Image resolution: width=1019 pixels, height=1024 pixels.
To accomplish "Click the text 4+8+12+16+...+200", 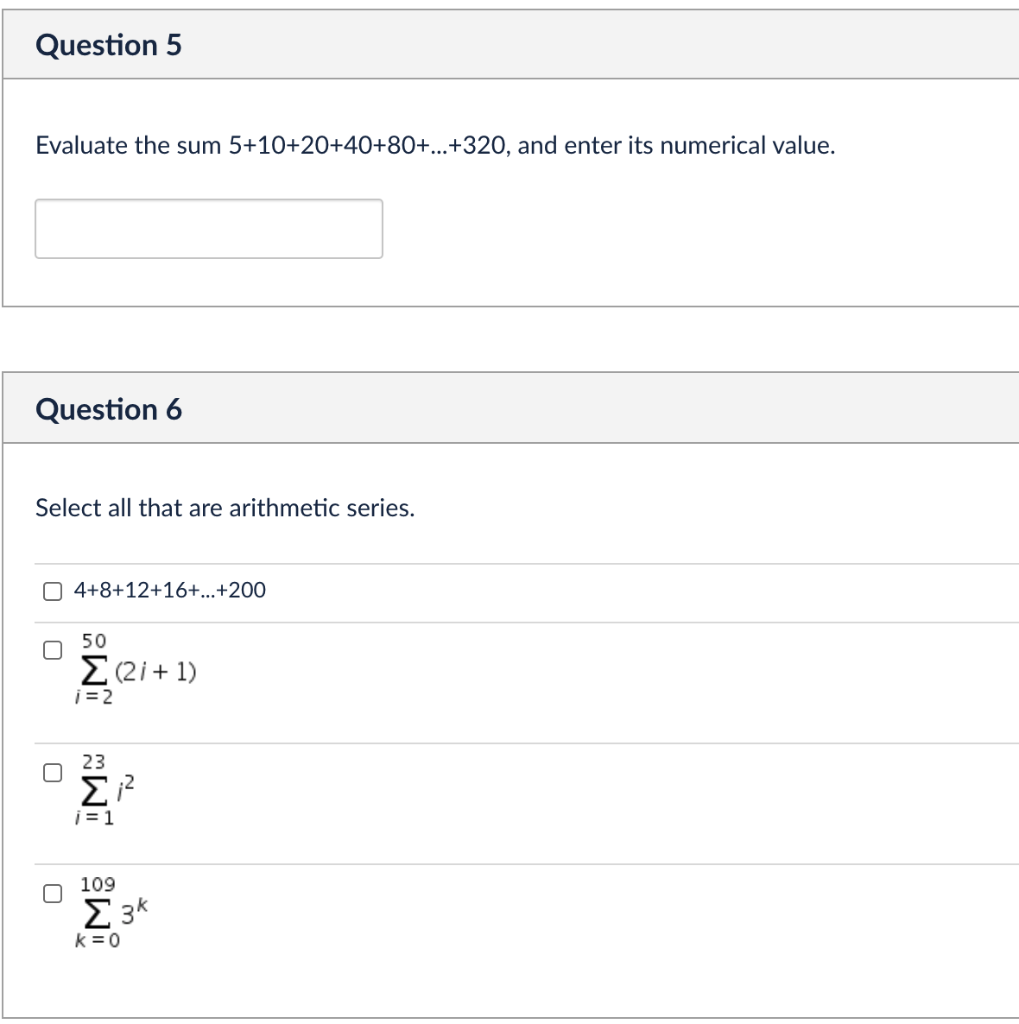I will [168, 591].
